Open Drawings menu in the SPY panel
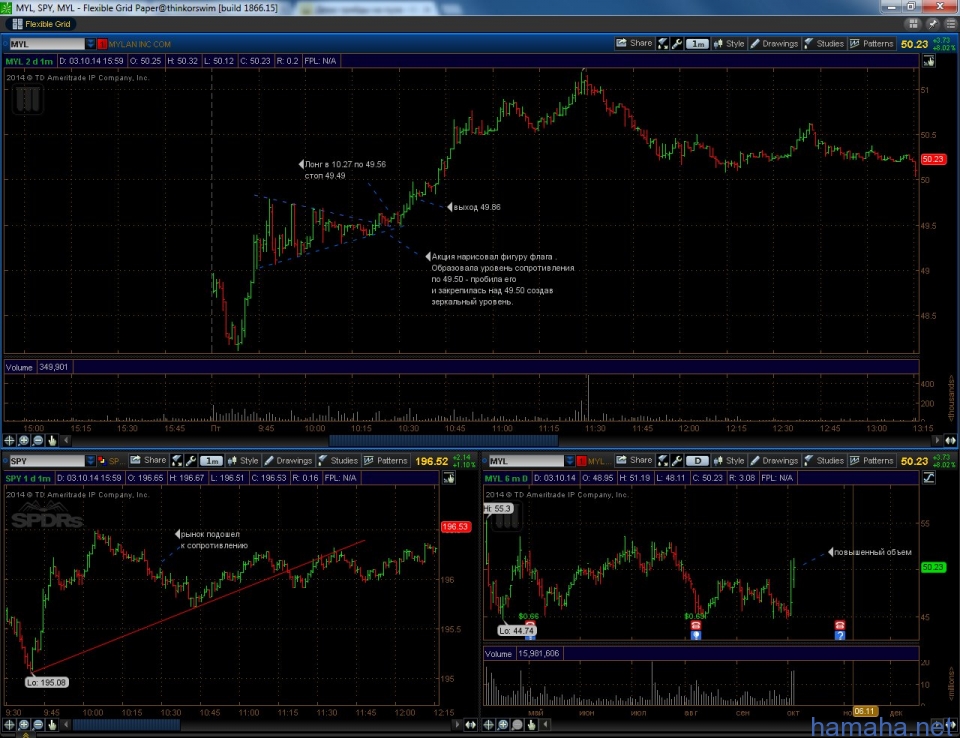 click(x=288, y=461)
